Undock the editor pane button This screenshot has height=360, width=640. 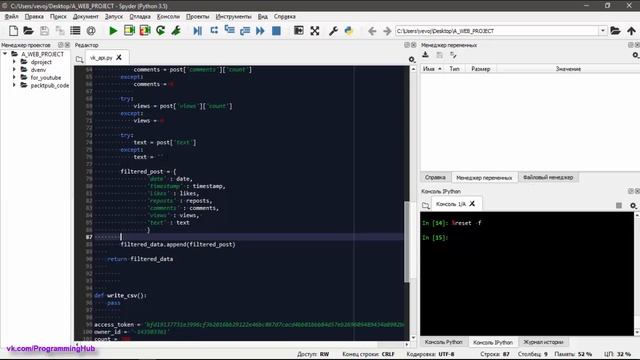(x=407, y=45)
